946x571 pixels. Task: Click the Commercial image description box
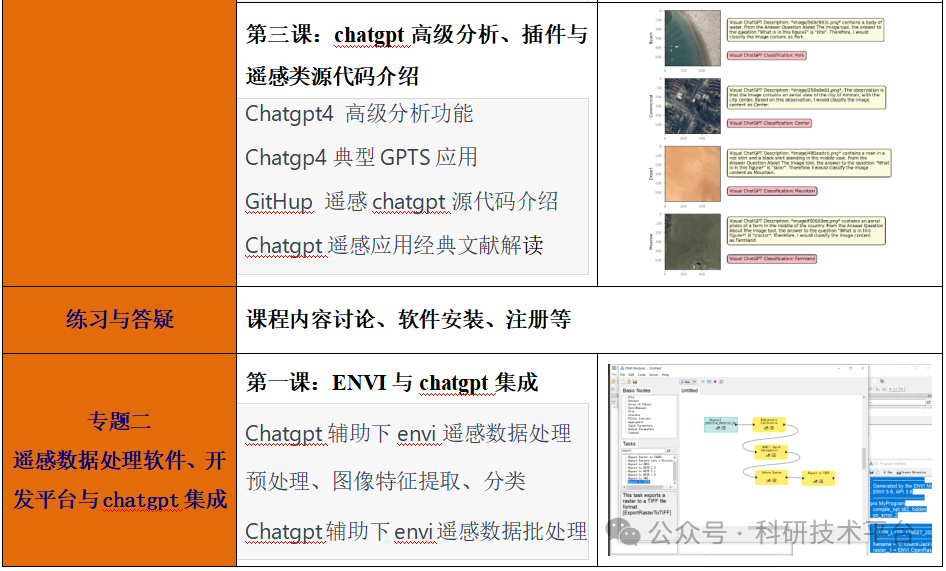click(807, 98)
